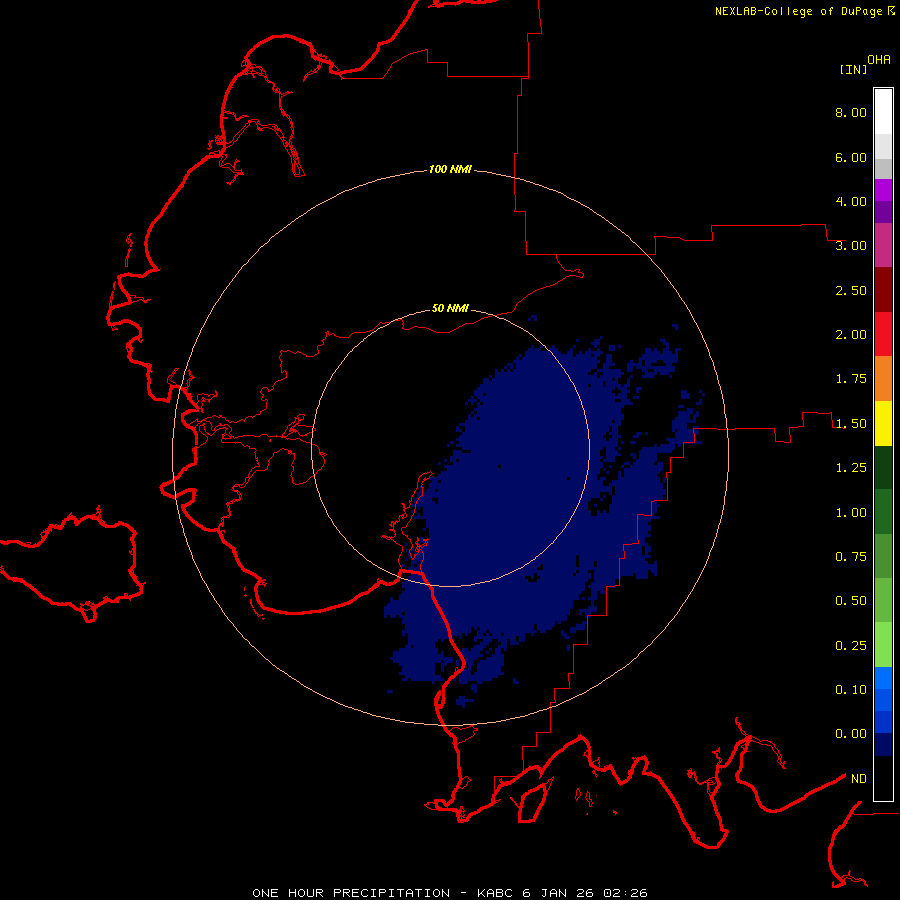This screenshot has height=900, width=900.
Task: Click the 6.00 legend value
Action: (851, 157)
